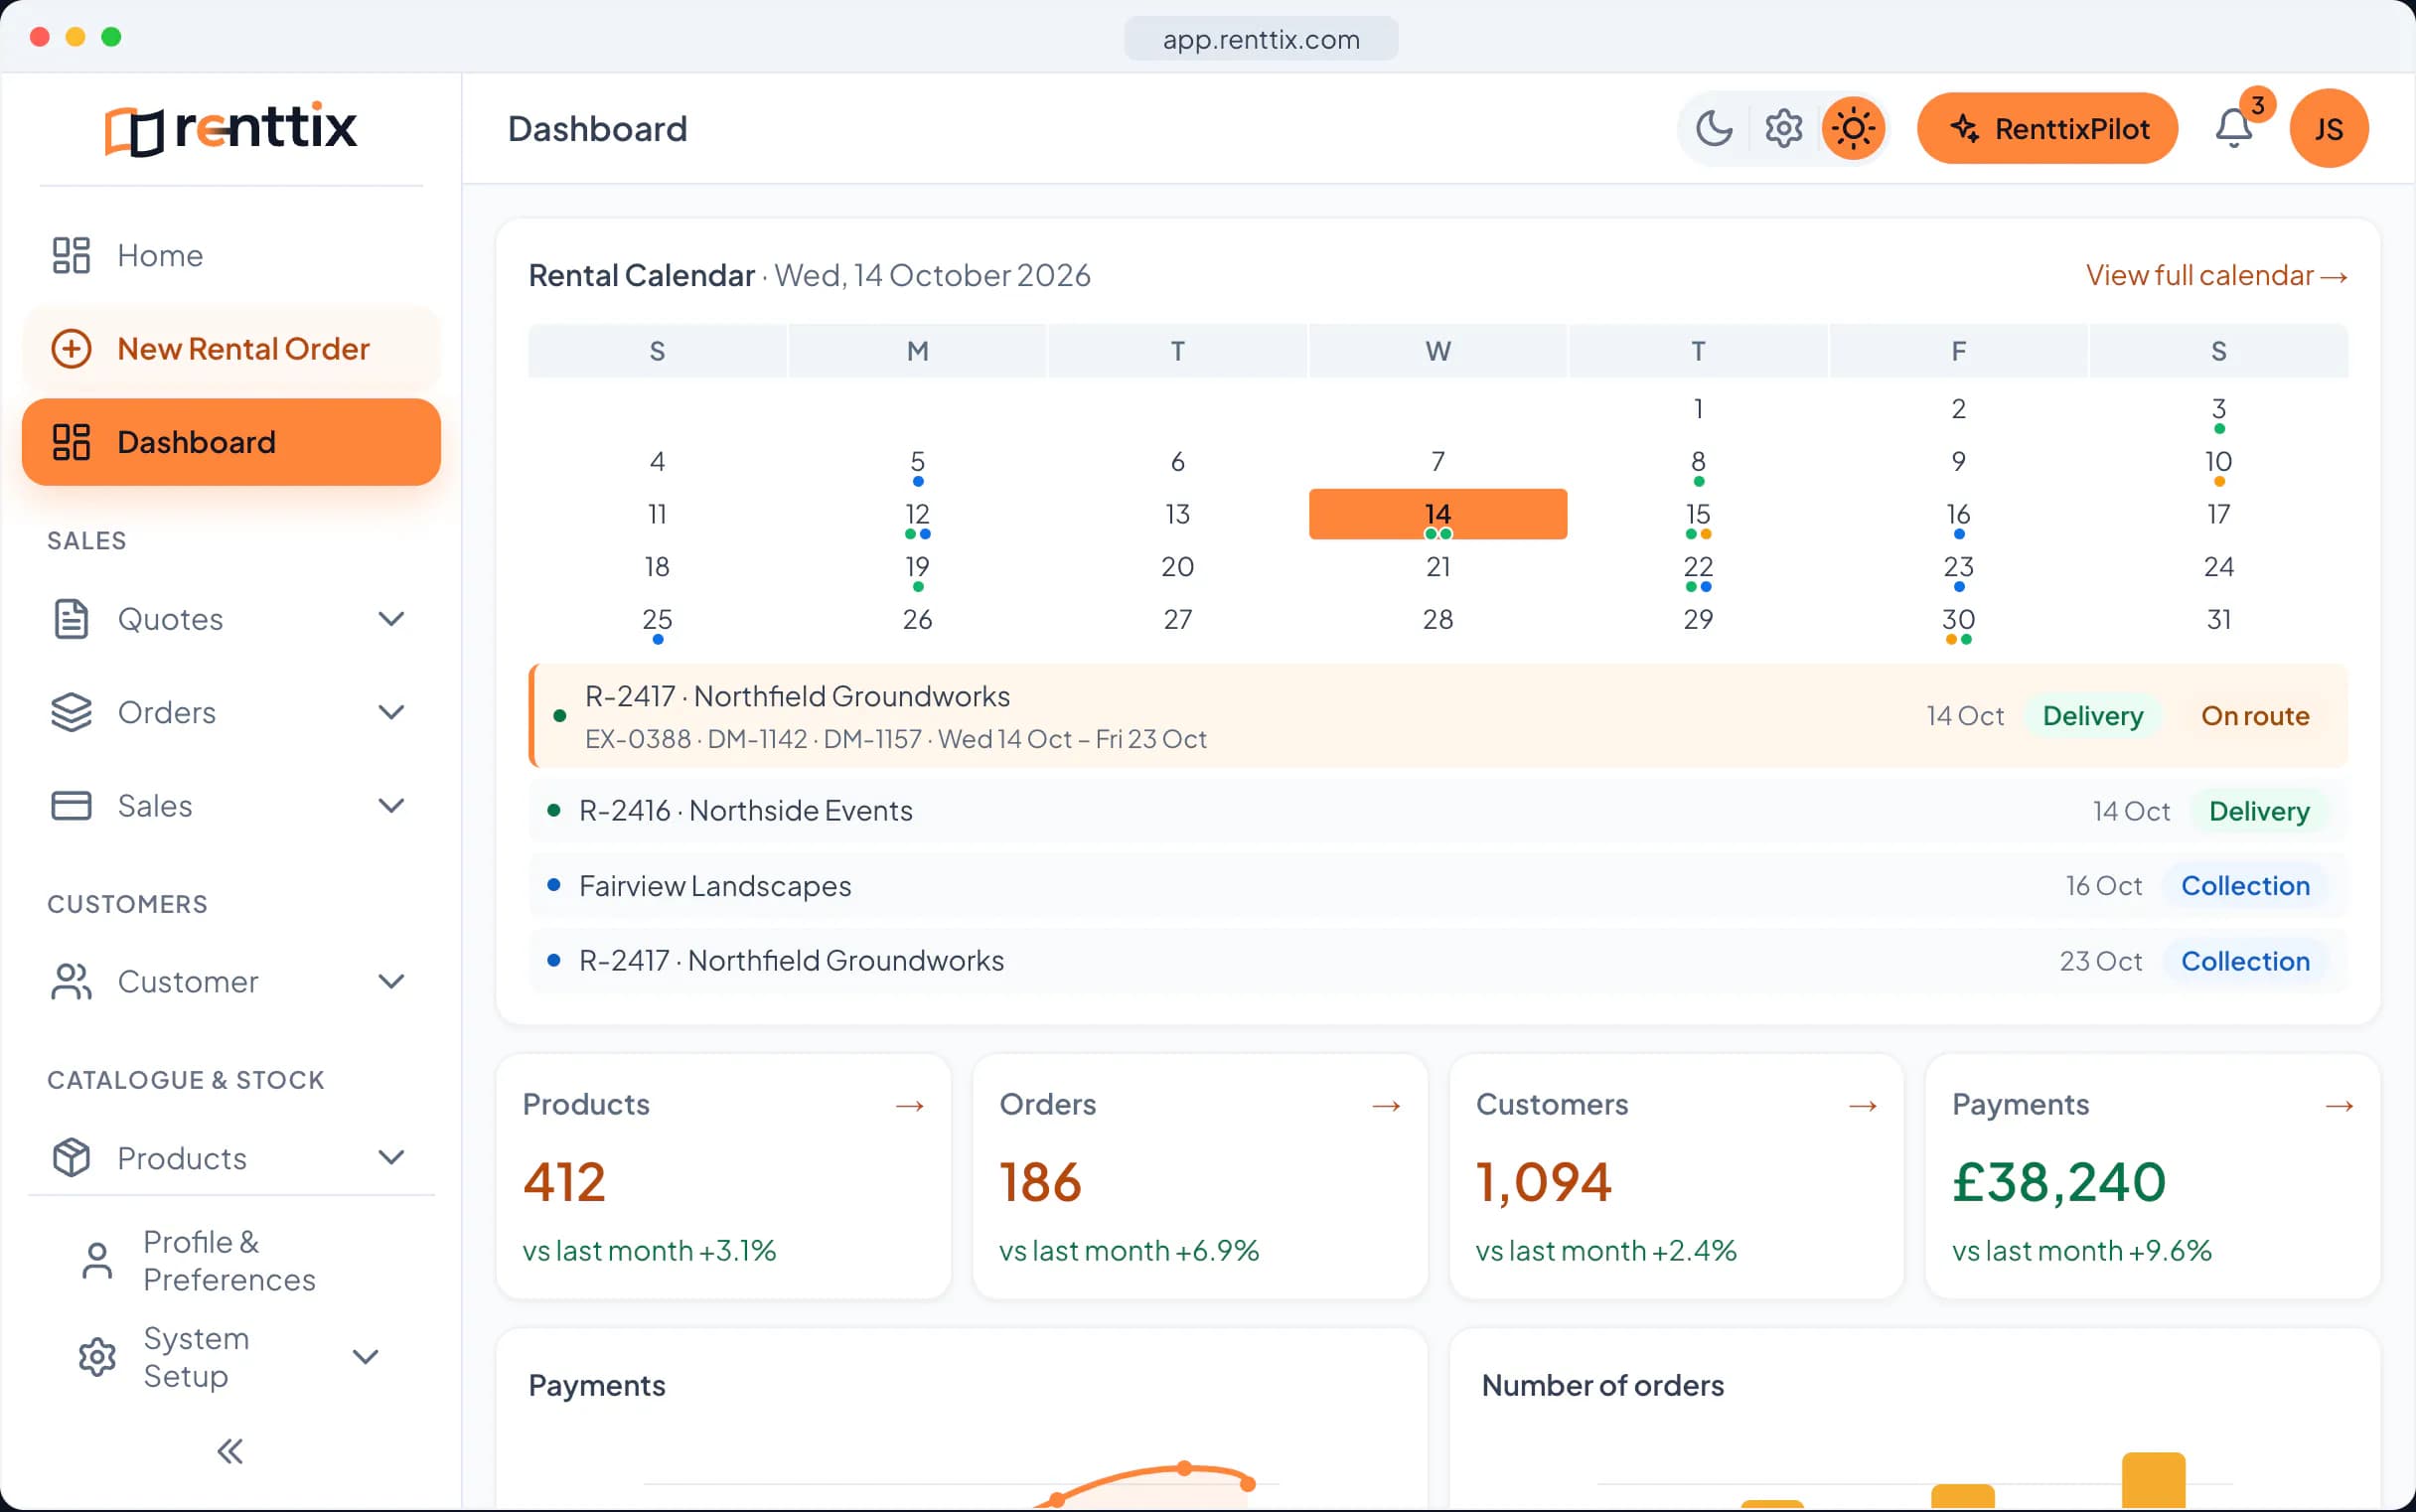Pick October 30 calendar day
Image resolution: width=2416 pixels, height=1512 pixels.
pos(1957,620)
